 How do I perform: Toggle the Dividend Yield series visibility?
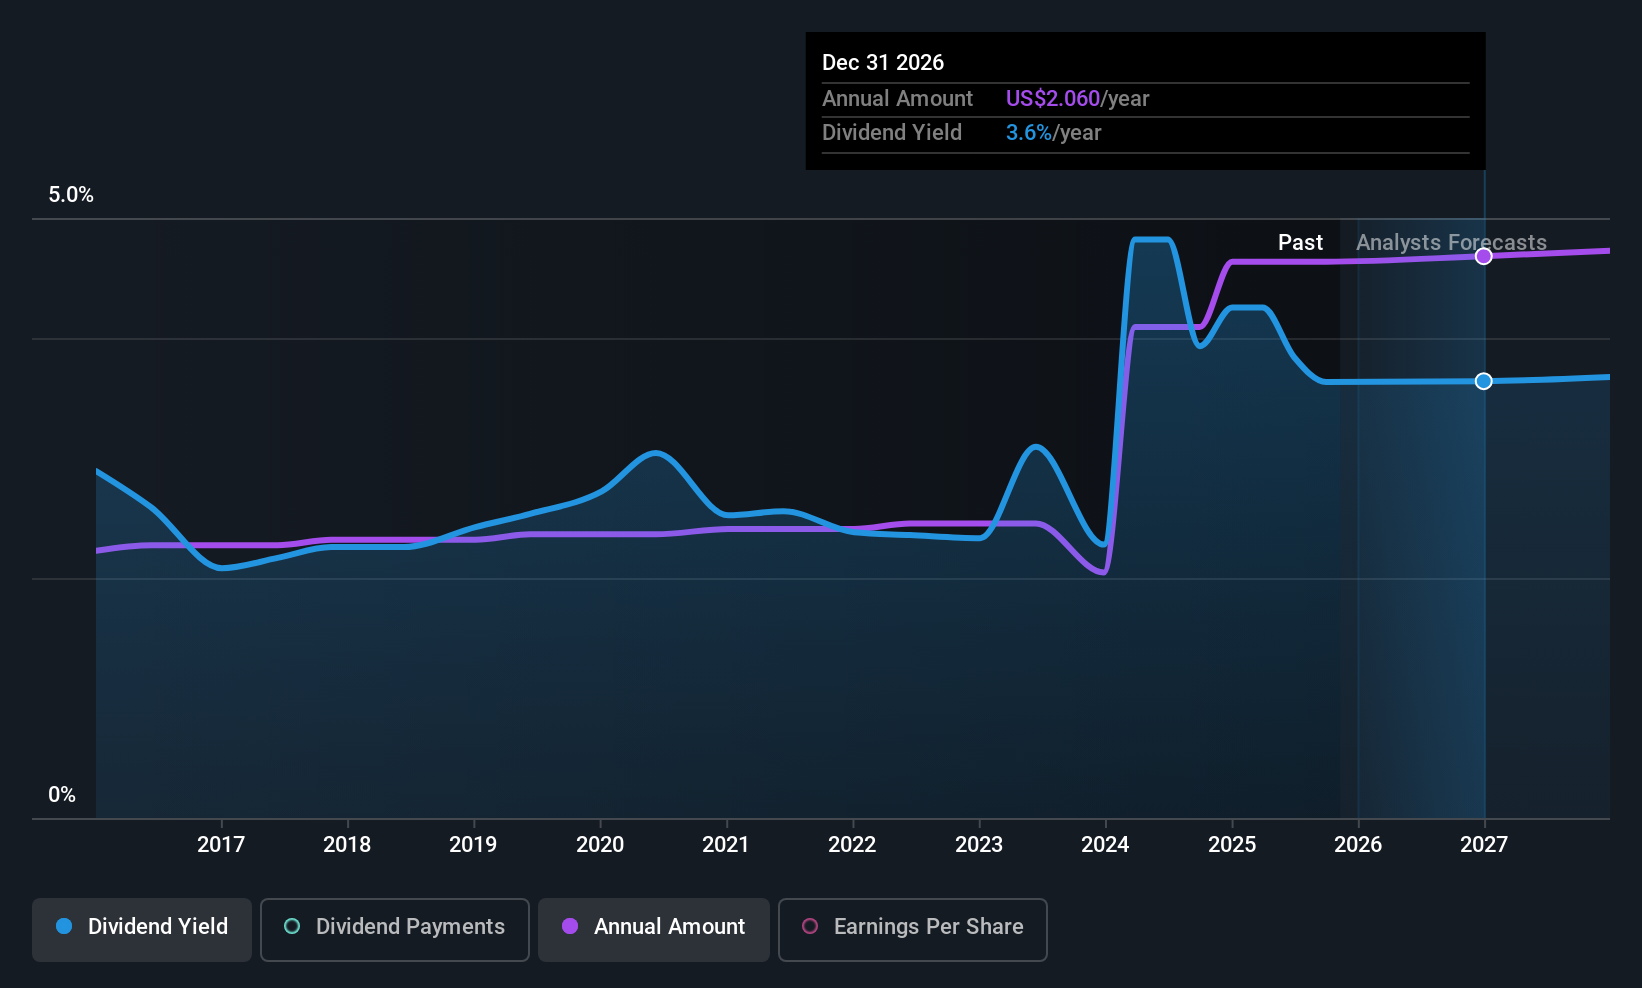(141, 929)
